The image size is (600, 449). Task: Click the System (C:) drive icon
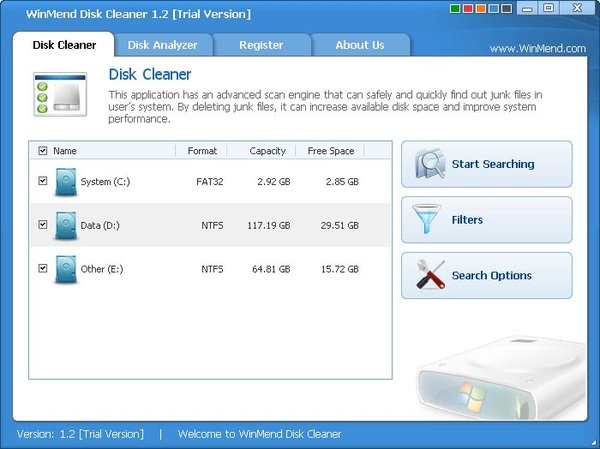65,182
